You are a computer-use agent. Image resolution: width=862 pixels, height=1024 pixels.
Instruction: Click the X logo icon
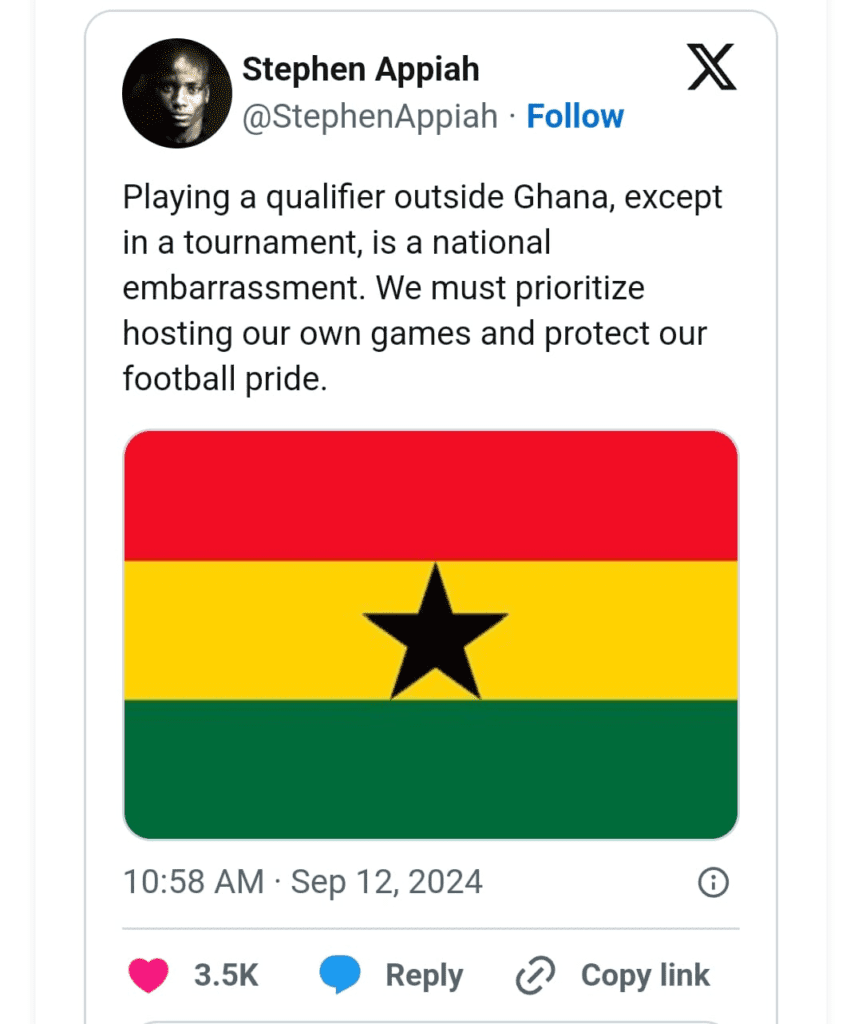coord(712,68)
